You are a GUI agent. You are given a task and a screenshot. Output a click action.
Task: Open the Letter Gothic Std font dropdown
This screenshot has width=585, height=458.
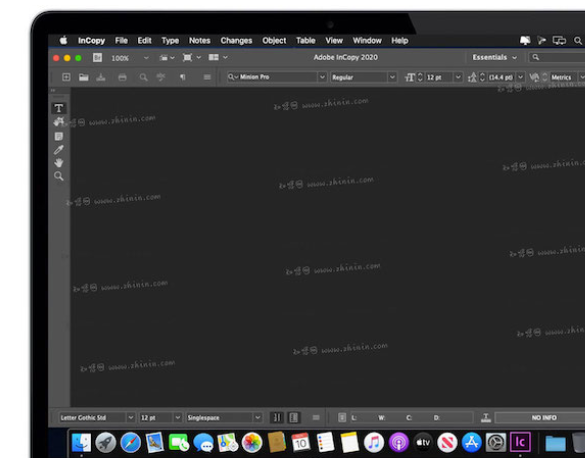131,418
